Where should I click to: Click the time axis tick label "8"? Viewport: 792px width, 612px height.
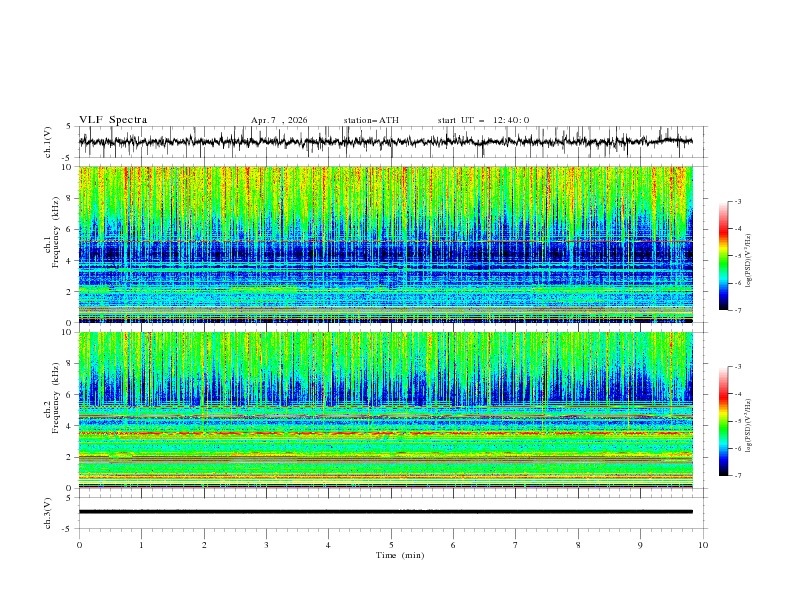pos(578,545)
